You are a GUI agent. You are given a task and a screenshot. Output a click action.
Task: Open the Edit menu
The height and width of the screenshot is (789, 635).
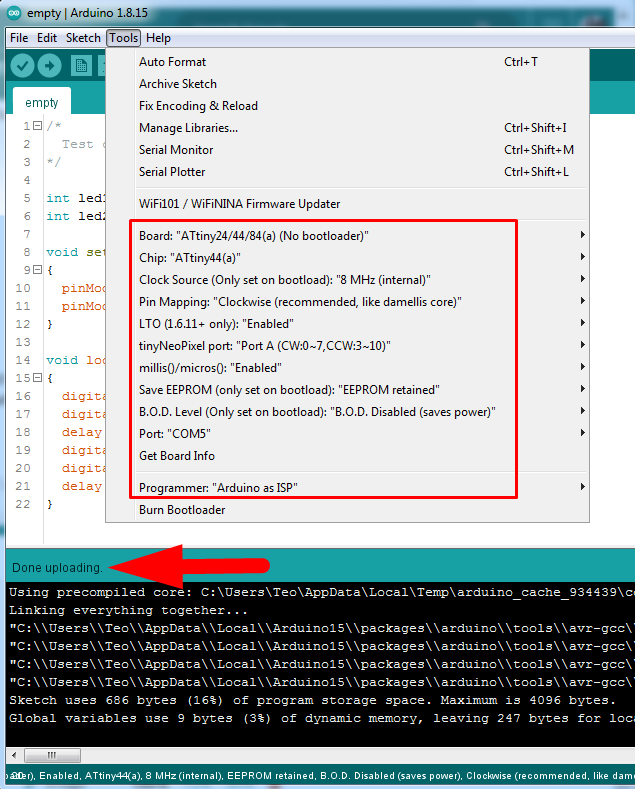pos(47,38)
